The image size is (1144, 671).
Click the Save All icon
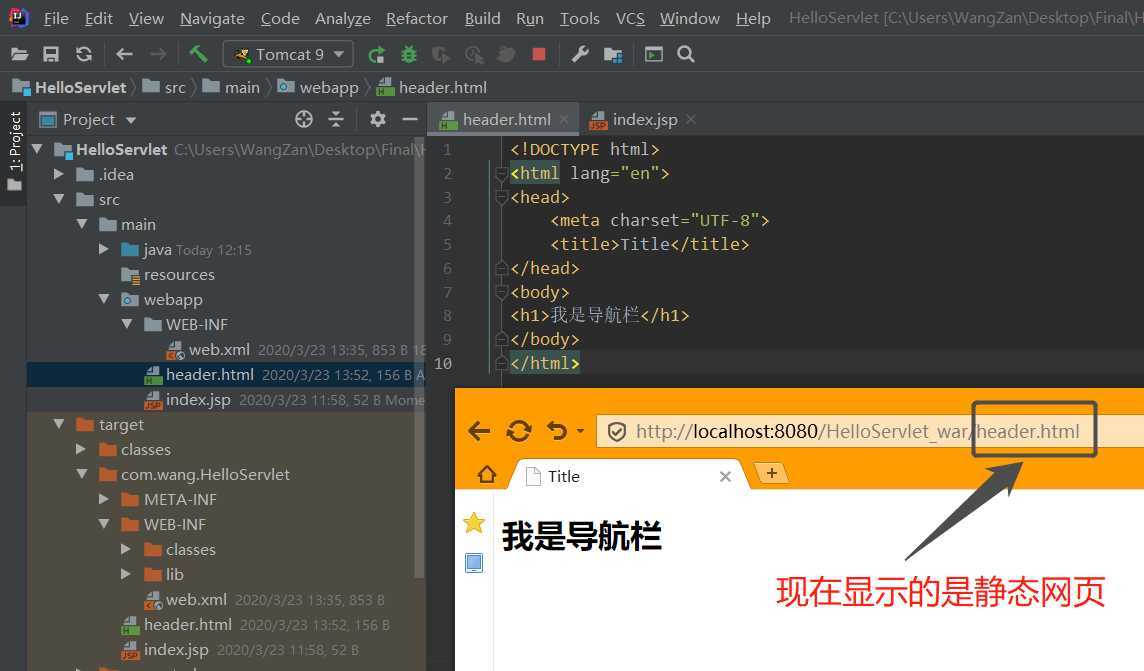tap(50, 54)
